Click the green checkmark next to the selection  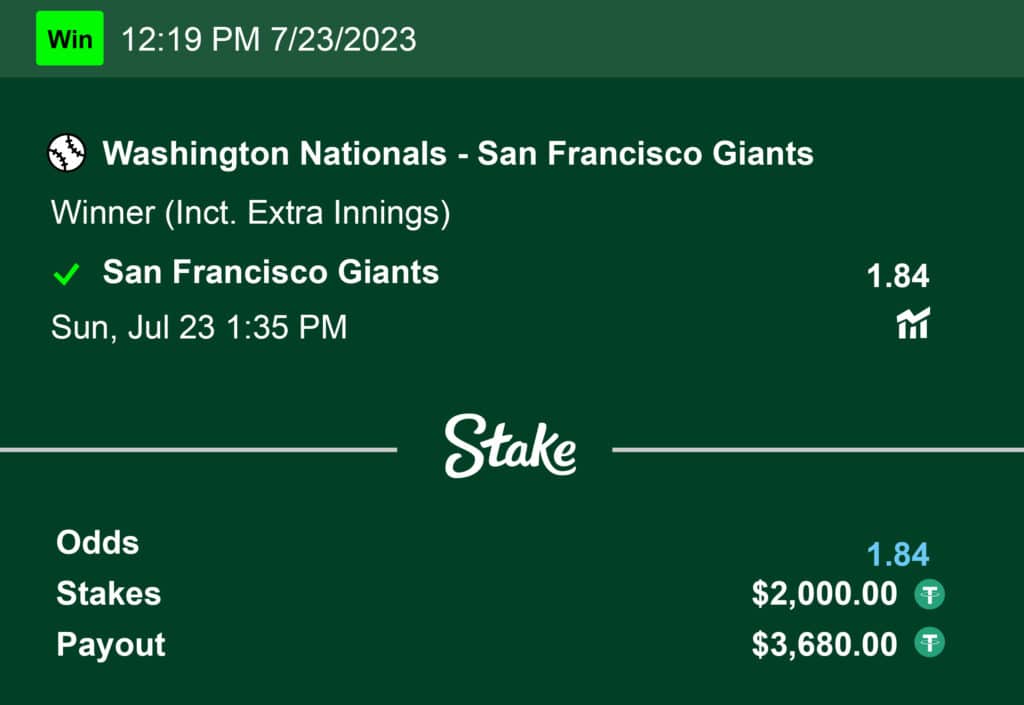point(67,274)
